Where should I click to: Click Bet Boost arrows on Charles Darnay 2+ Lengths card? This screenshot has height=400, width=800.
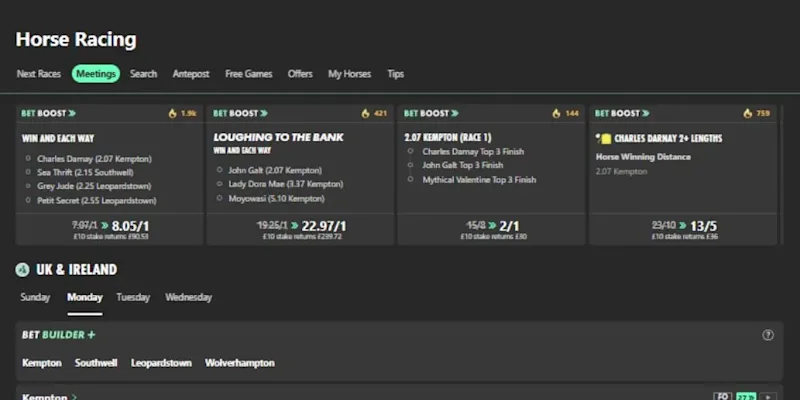point(645,113)
